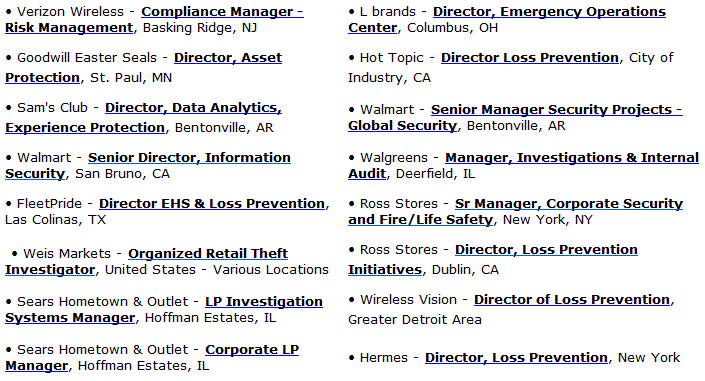Screen dimensions: 705x381
Task: Open Verizon Wireless Compliance Manager - Risk Management link
Action: coord(222,11)
